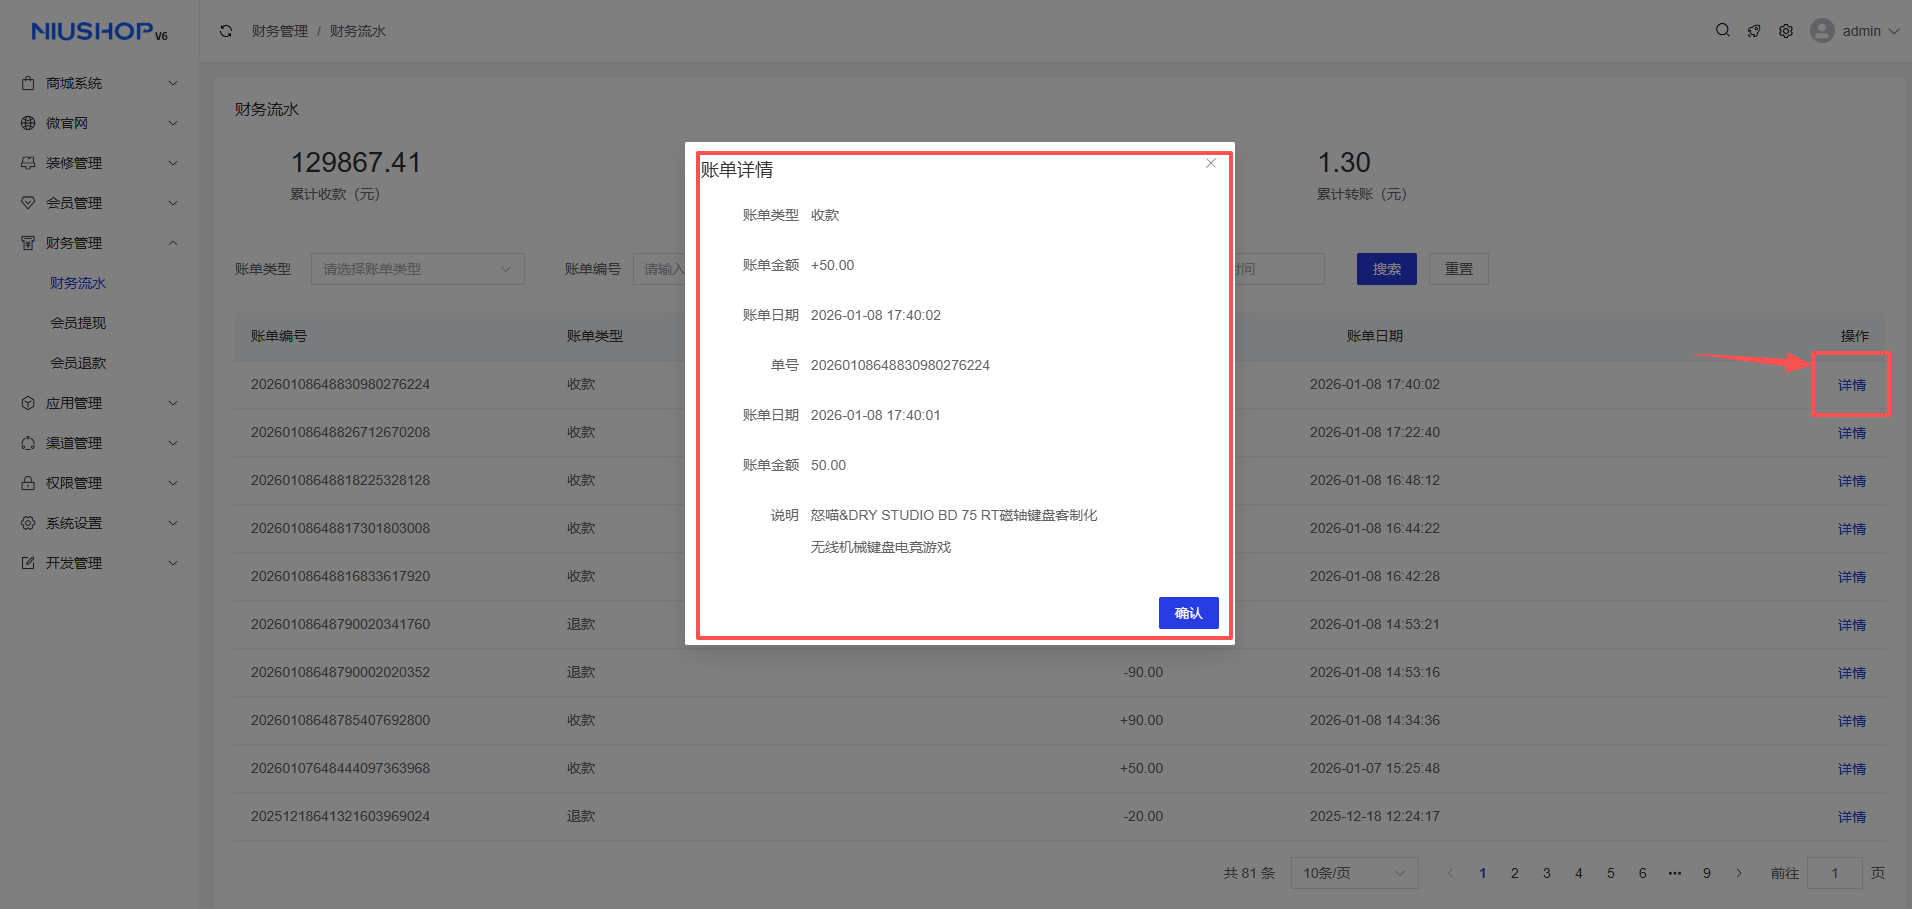This screenshot has width=1912, height=909.
Task: Open the 账单类型 dropdown
Action: coord(417,269)
